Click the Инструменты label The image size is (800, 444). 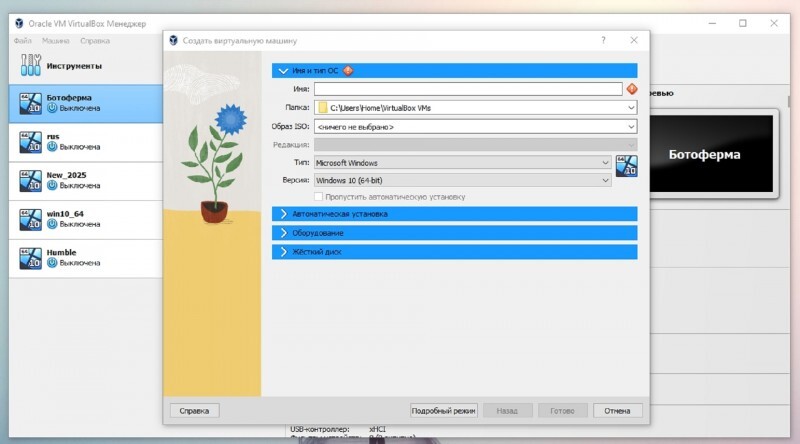74,66
